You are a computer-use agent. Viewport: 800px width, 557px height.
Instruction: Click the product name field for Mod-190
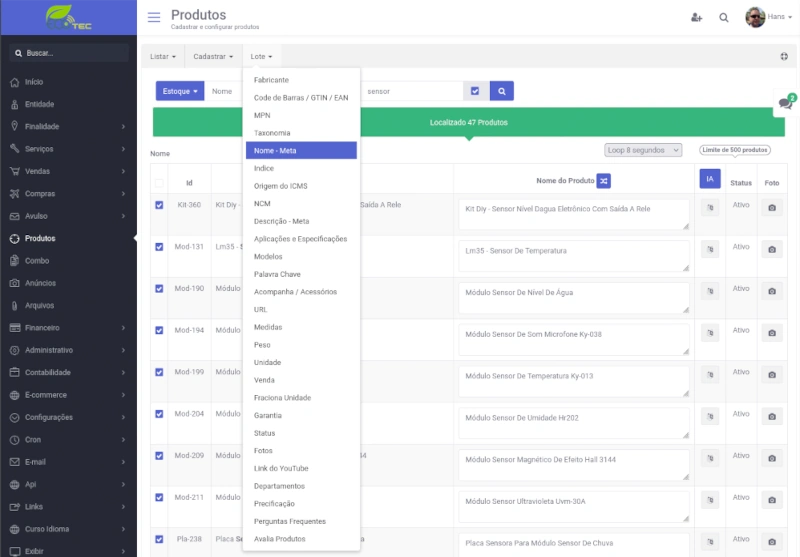(574, 297)
